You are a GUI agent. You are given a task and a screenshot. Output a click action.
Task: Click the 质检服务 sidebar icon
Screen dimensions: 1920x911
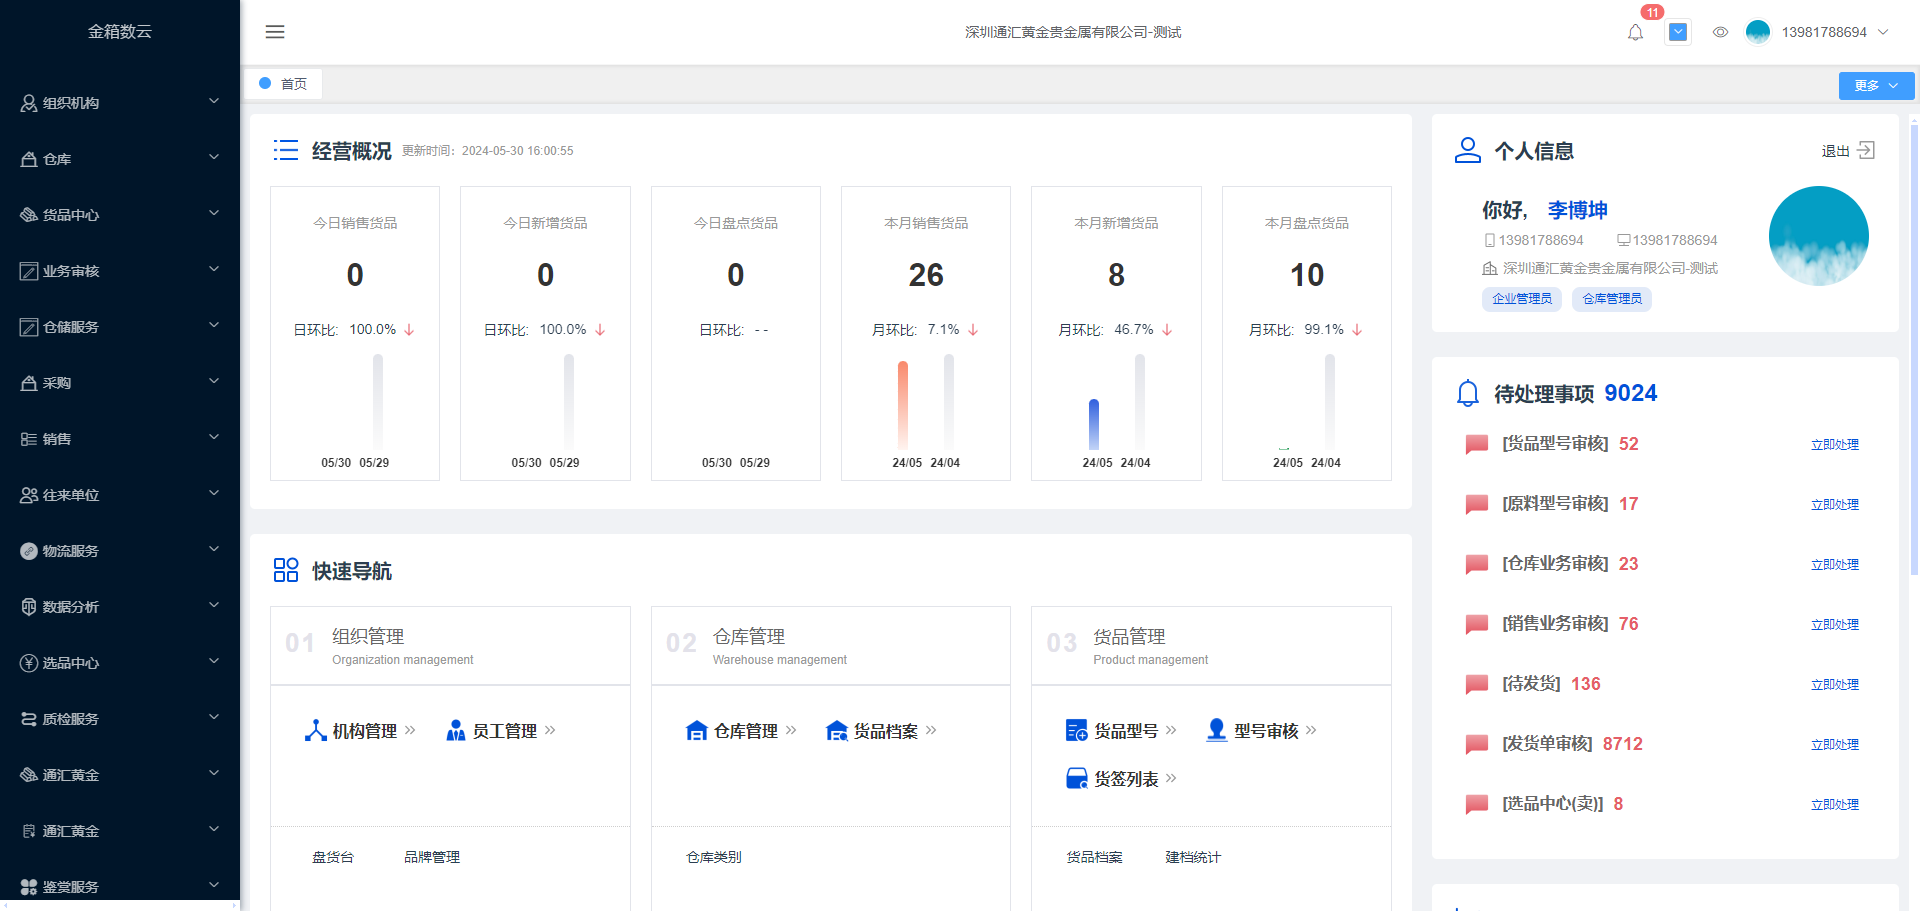(29, 719)
